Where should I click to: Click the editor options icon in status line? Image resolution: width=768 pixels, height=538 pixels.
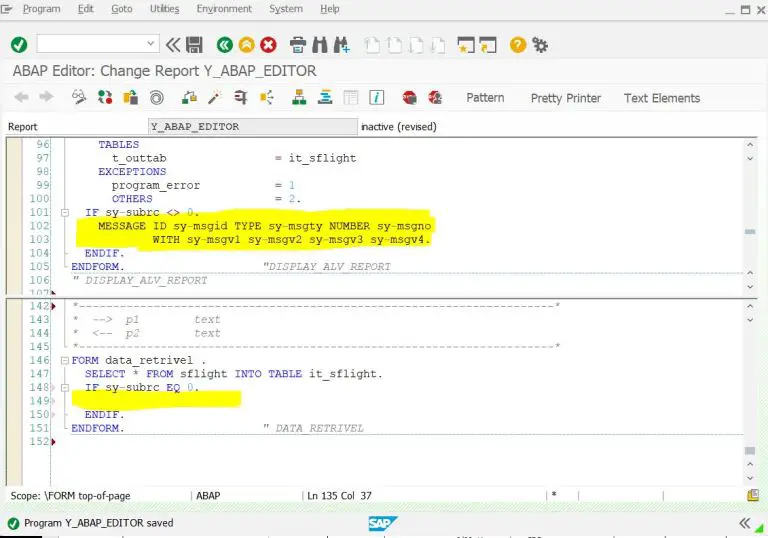point(753,495)
